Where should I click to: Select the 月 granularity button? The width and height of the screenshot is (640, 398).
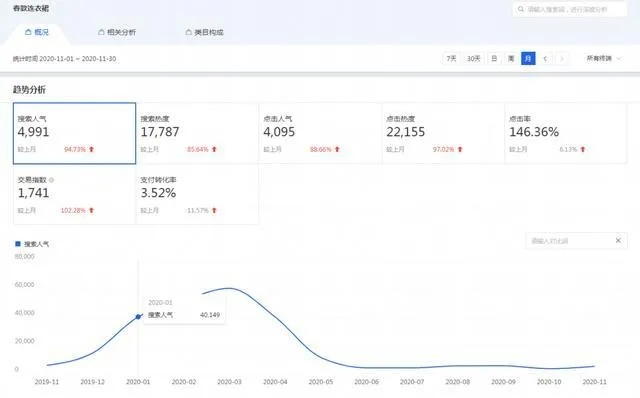528,59
